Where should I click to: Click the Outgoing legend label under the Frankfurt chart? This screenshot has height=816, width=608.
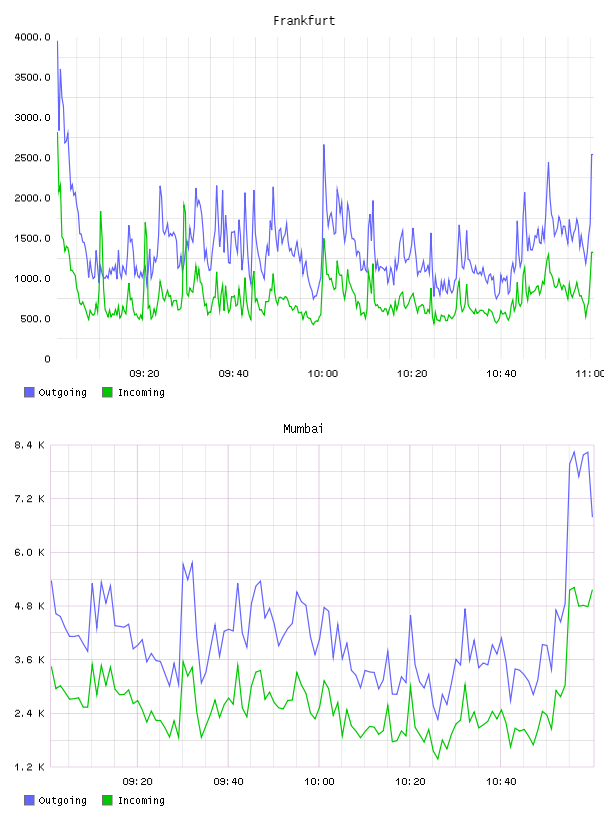pos(62,393)
